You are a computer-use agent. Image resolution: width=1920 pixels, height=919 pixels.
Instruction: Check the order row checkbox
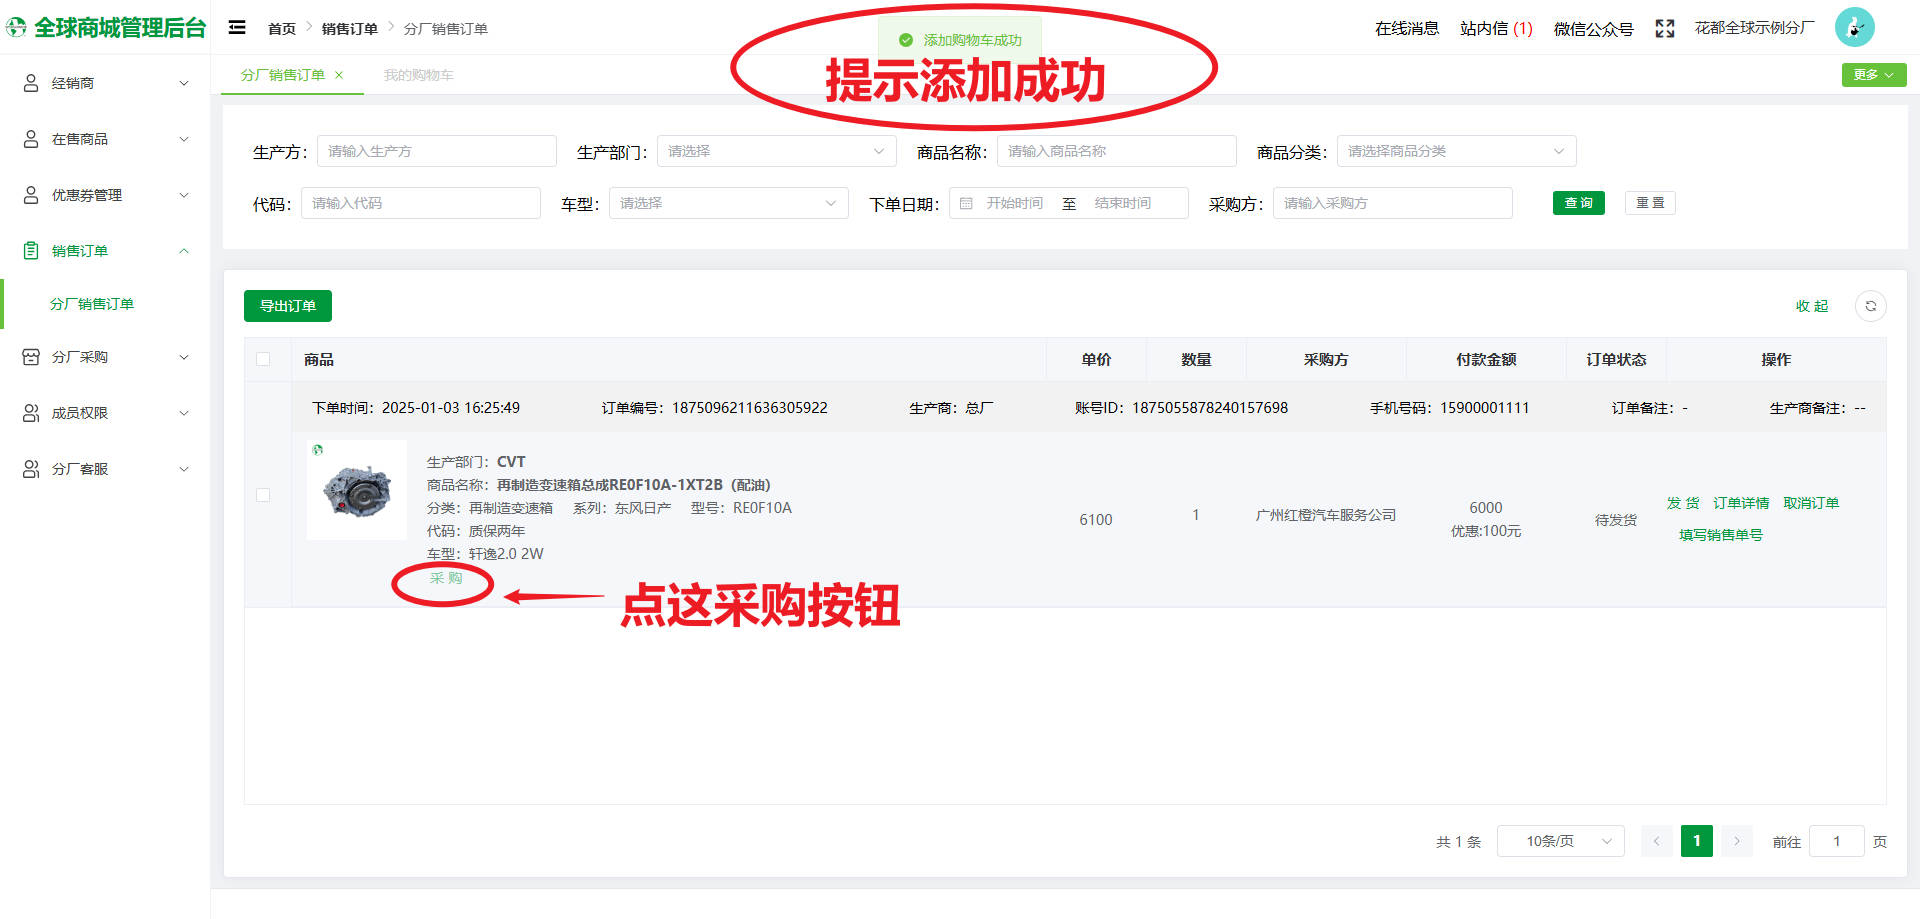point(263,495)
